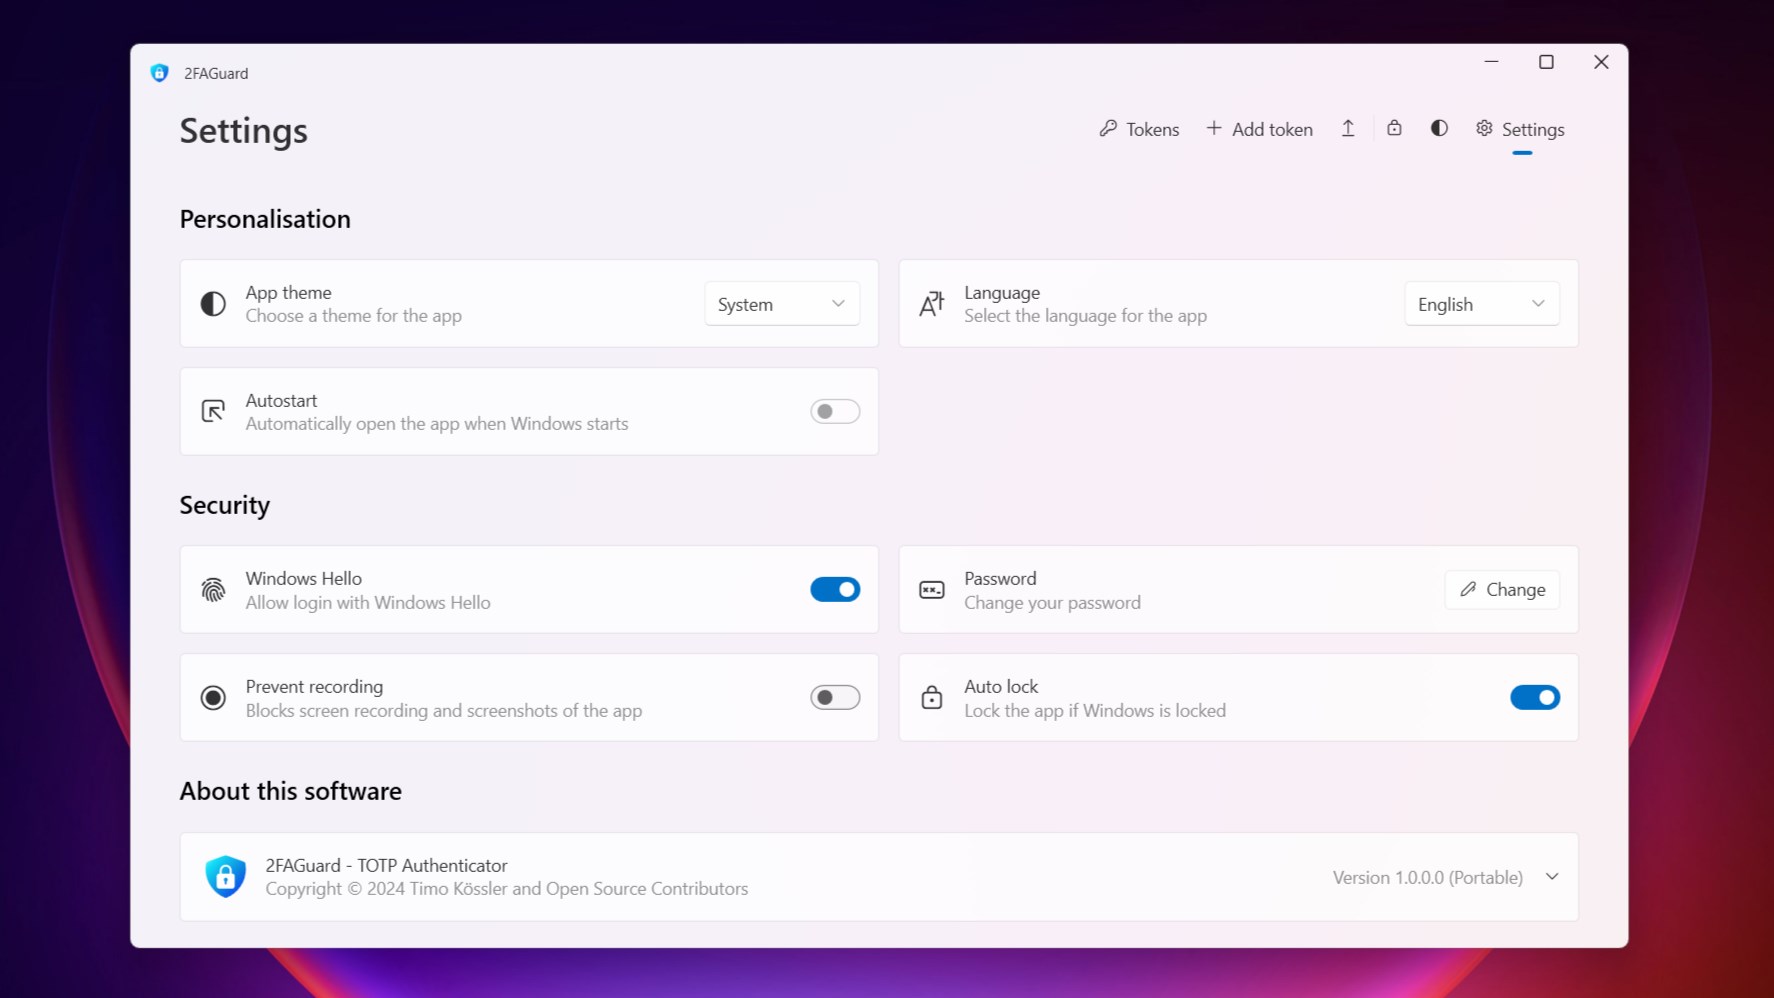Screen dimensions: 1774x998
Task: Turn on Prevent recording
Action: click(x=834, y=697)
